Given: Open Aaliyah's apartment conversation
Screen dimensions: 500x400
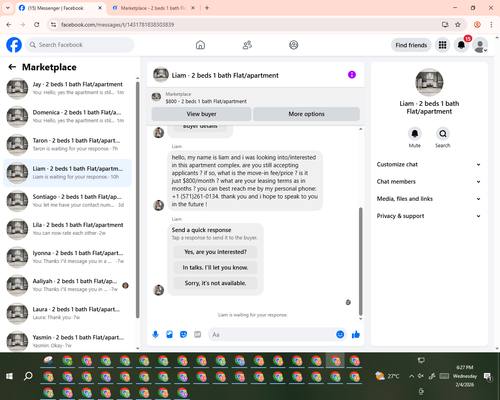Looking at the screenshot, I should click(68, 285).
